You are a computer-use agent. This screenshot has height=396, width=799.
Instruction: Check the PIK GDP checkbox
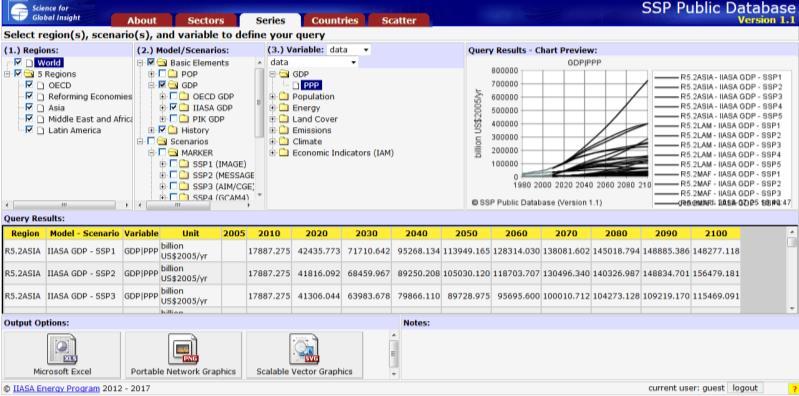(173, 118)
